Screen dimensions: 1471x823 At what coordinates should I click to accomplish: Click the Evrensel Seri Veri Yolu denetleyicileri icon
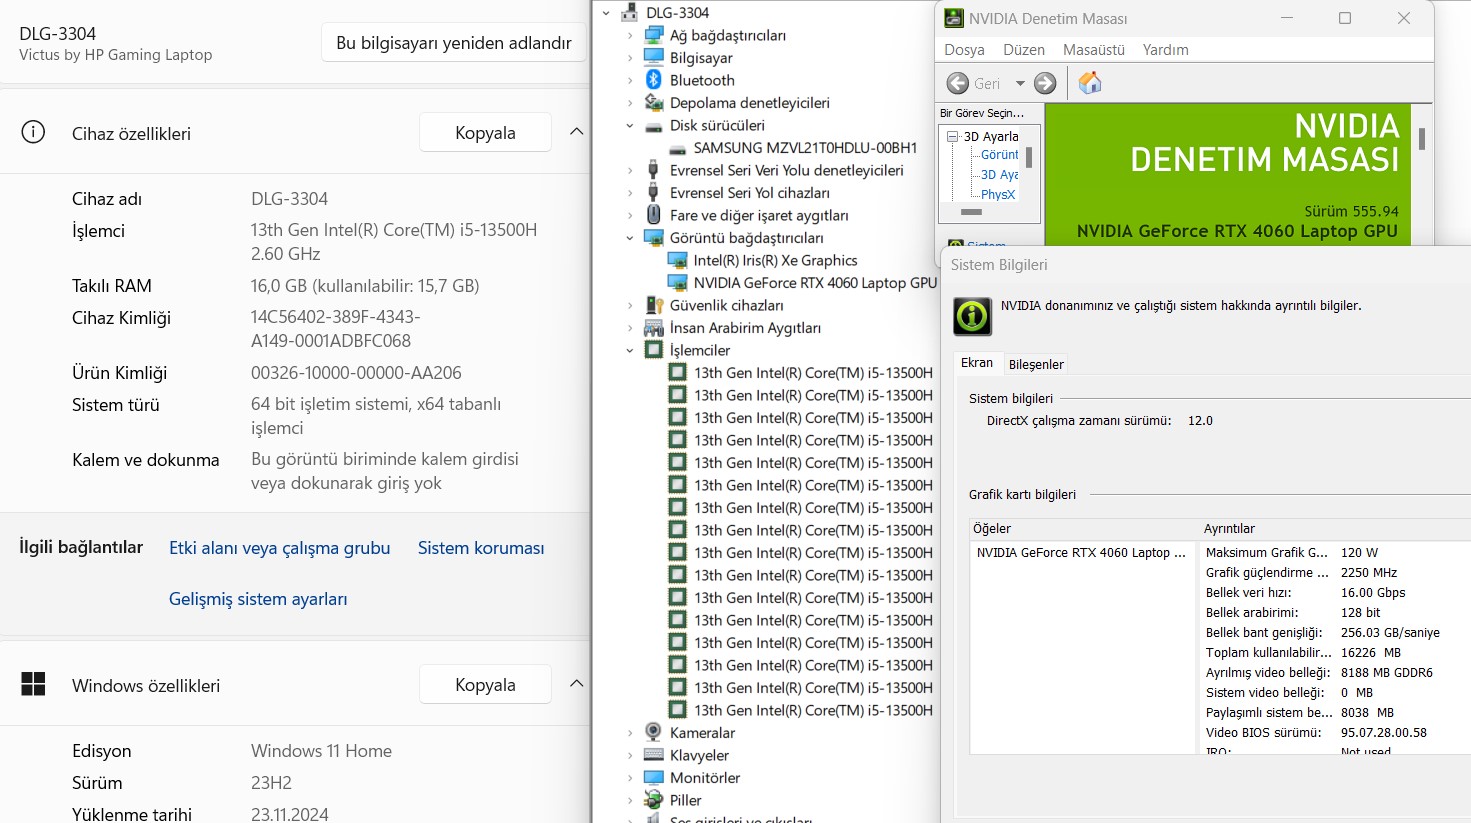pyautogui.click(x=654, y=170)
